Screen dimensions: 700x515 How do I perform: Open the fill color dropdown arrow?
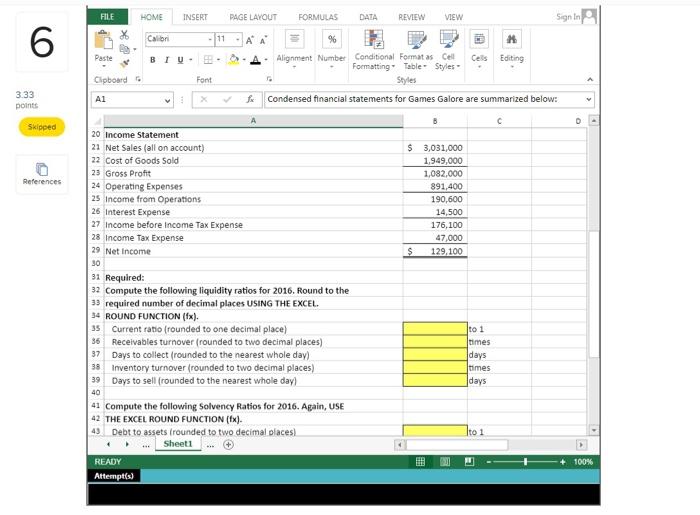(244, 60)
